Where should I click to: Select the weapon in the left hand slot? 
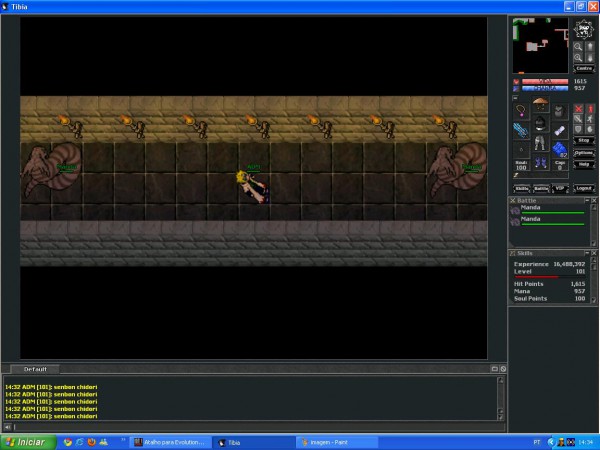pyautogui.click(x=521, y=130)
